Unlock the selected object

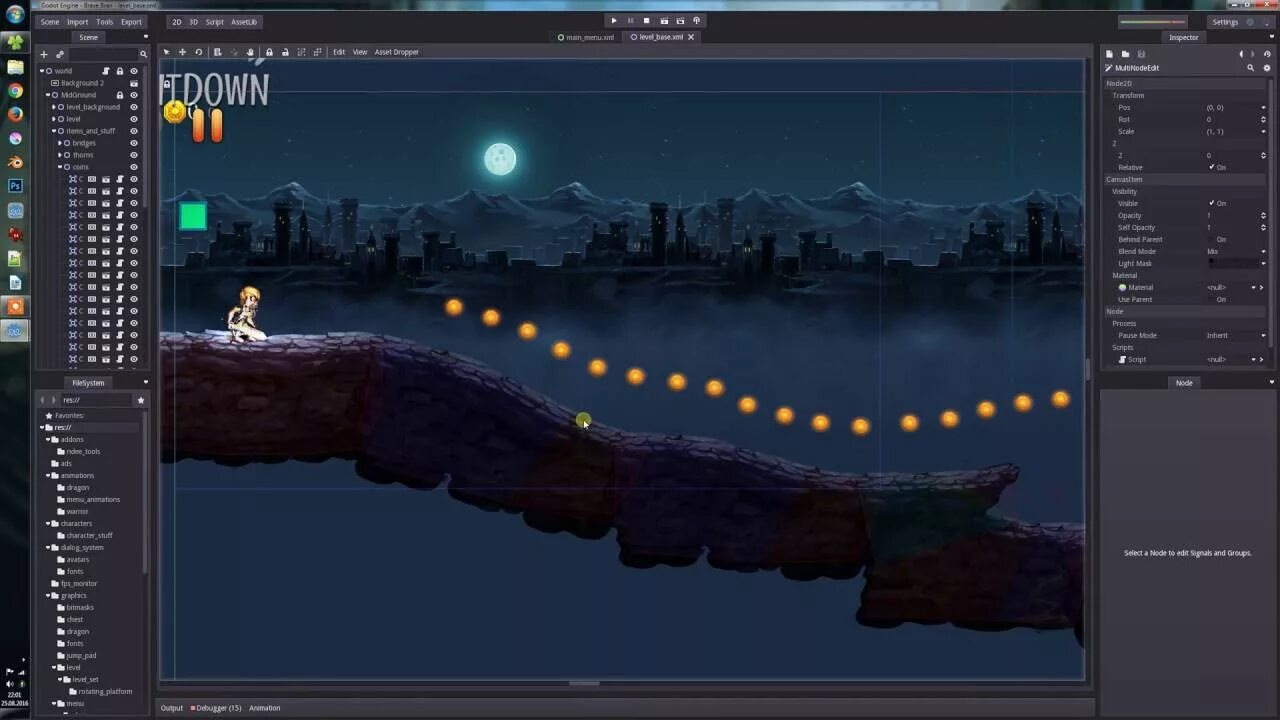[285, 52]
